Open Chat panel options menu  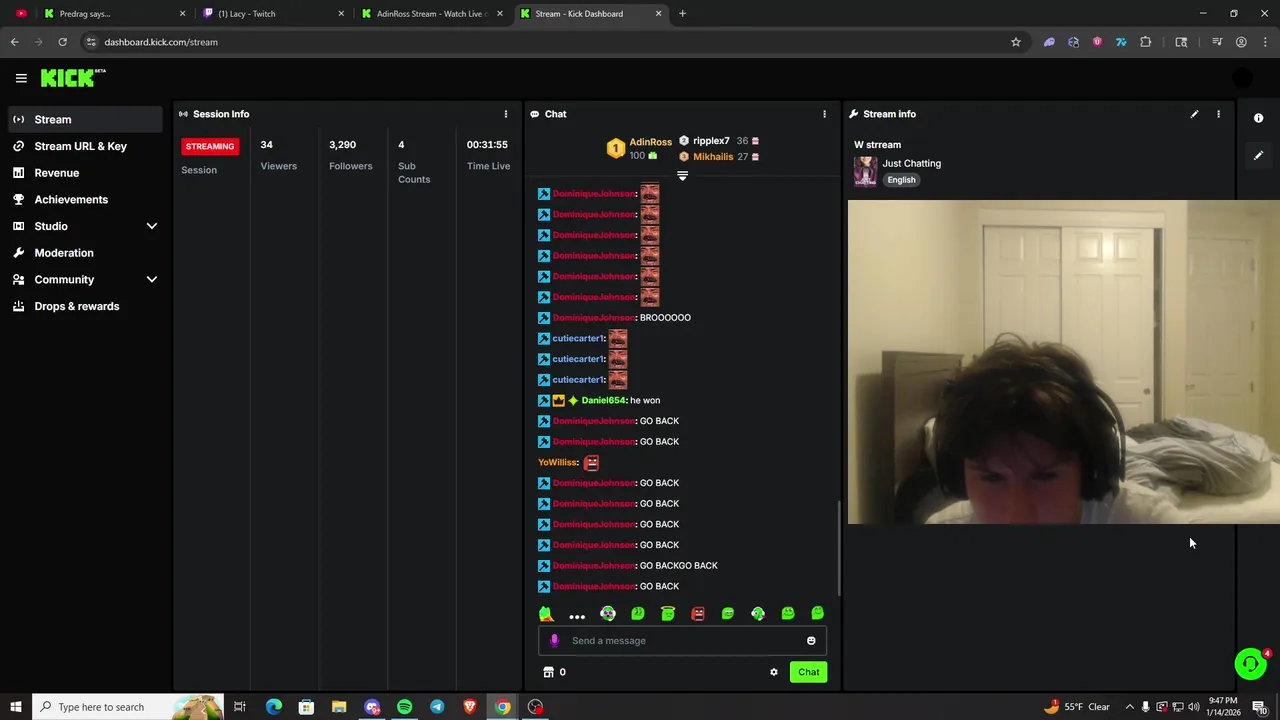point(824,114)
